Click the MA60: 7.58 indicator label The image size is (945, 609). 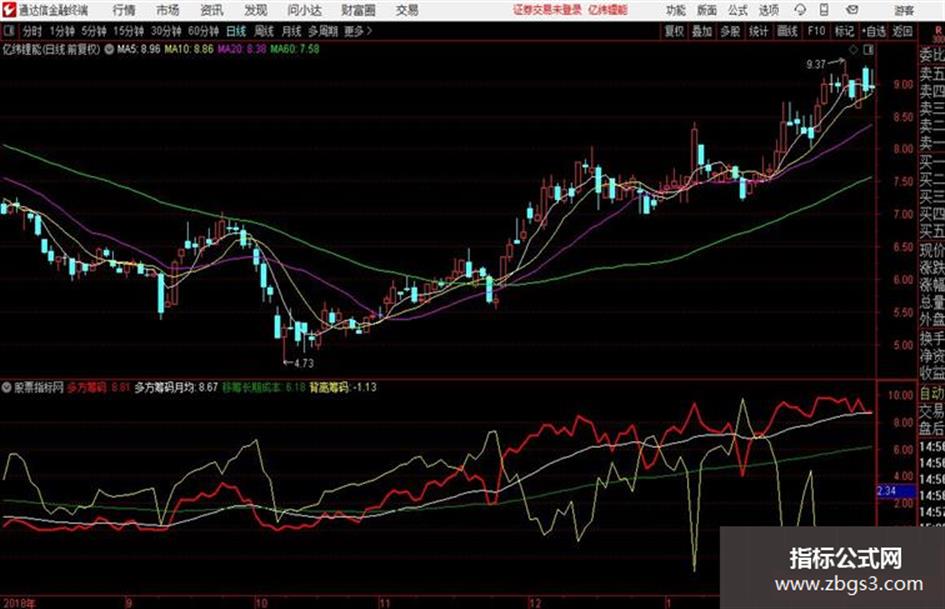point(295,49)
